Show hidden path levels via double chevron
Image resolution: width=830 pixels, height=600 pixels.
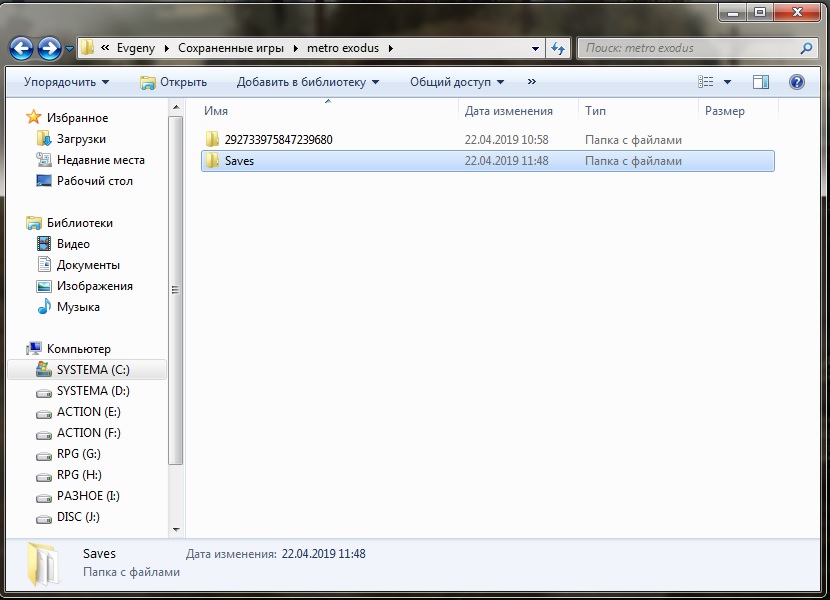tap(105, 48)
